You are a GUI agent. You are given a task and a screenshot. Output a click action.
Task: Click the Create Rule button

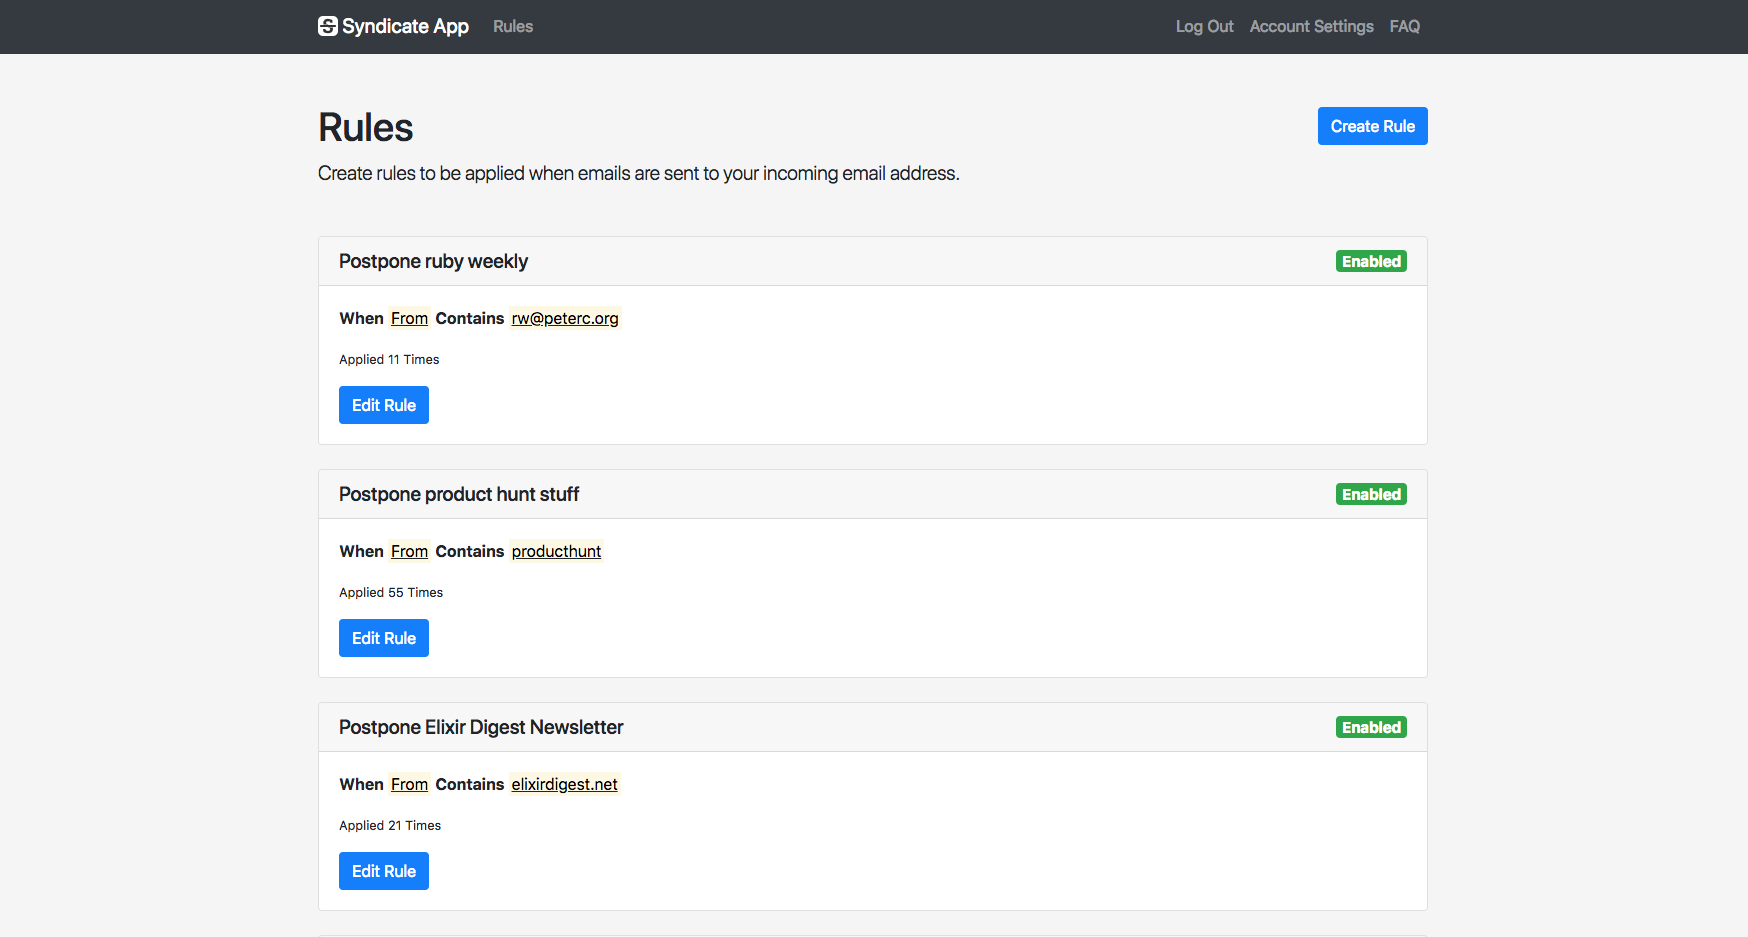tap(1372, 126)
